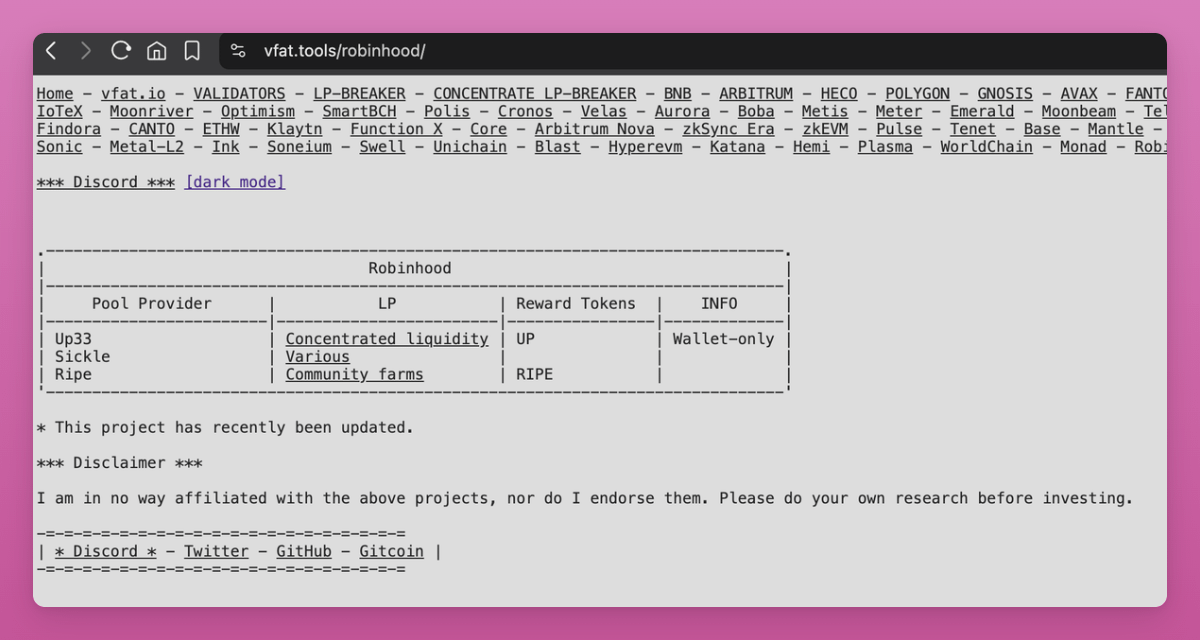Open Up33 Concentrated liquidity link
The image size is (1200, 640).
pyautogui.click(x=387, y=339)
